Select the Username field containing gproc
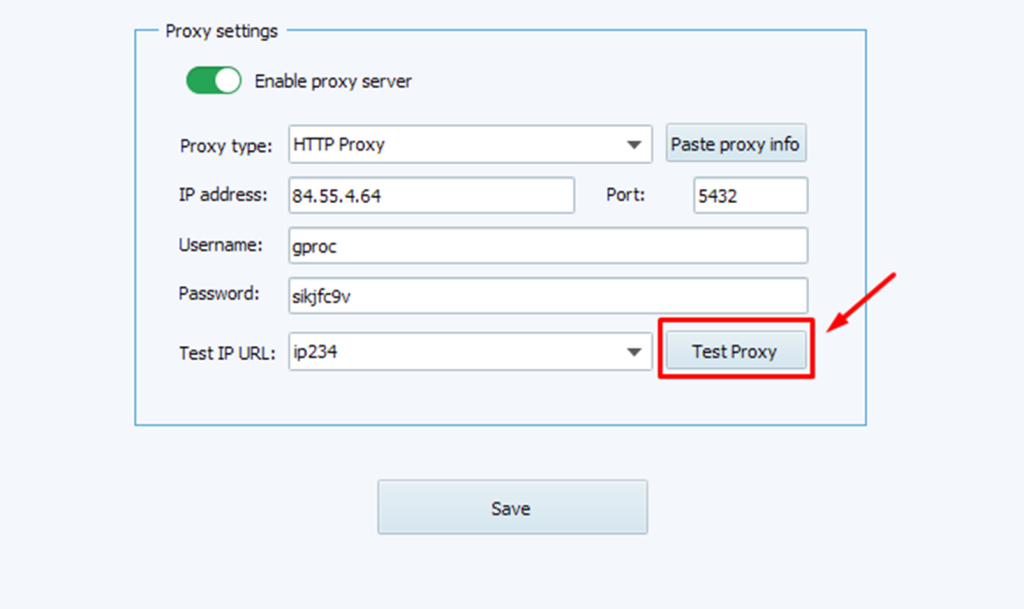The width and height of the screenshot is (1024, 609). click(547, 245)
